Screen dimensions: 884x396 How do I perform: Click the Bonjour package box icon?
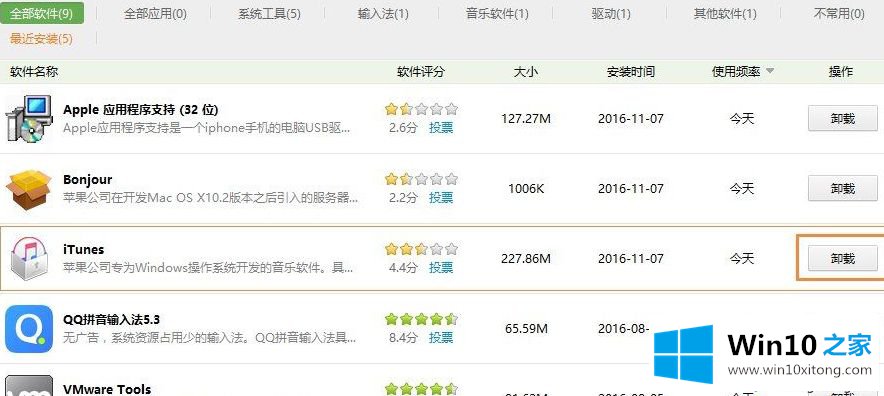point(29,189)
